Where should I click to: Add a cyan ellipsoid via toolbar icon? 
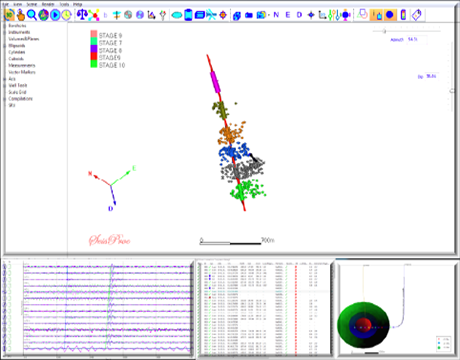(x=177, y=15)
